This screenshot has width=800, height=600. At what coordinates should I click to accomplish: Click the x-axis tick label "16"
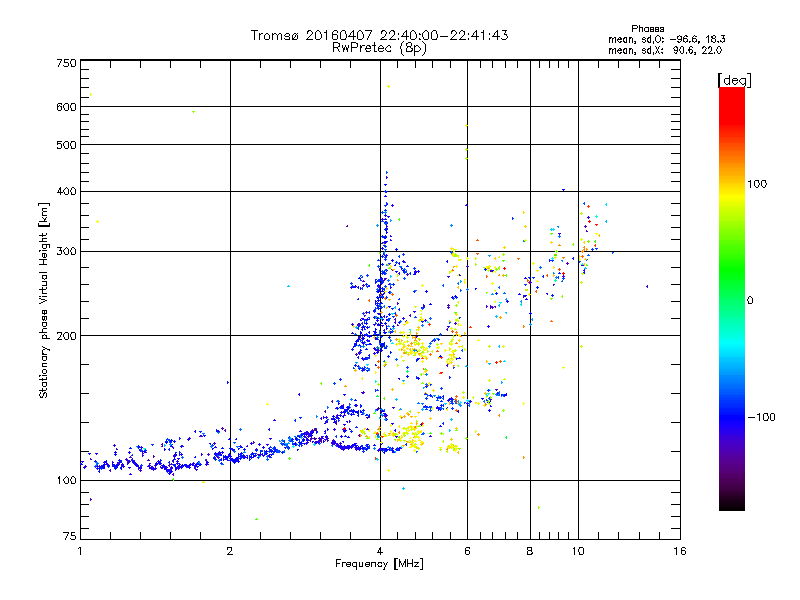[x=680, y=552]
